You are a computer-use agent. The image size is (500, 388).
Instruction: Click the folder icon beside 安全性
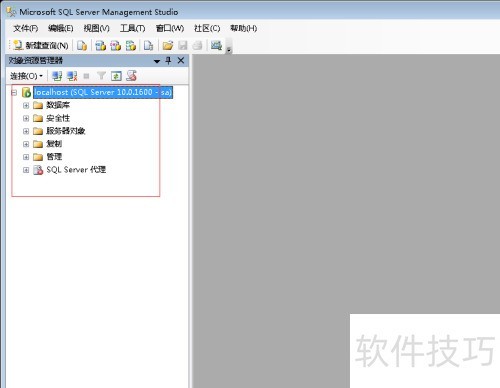click(x=38, y=118)
